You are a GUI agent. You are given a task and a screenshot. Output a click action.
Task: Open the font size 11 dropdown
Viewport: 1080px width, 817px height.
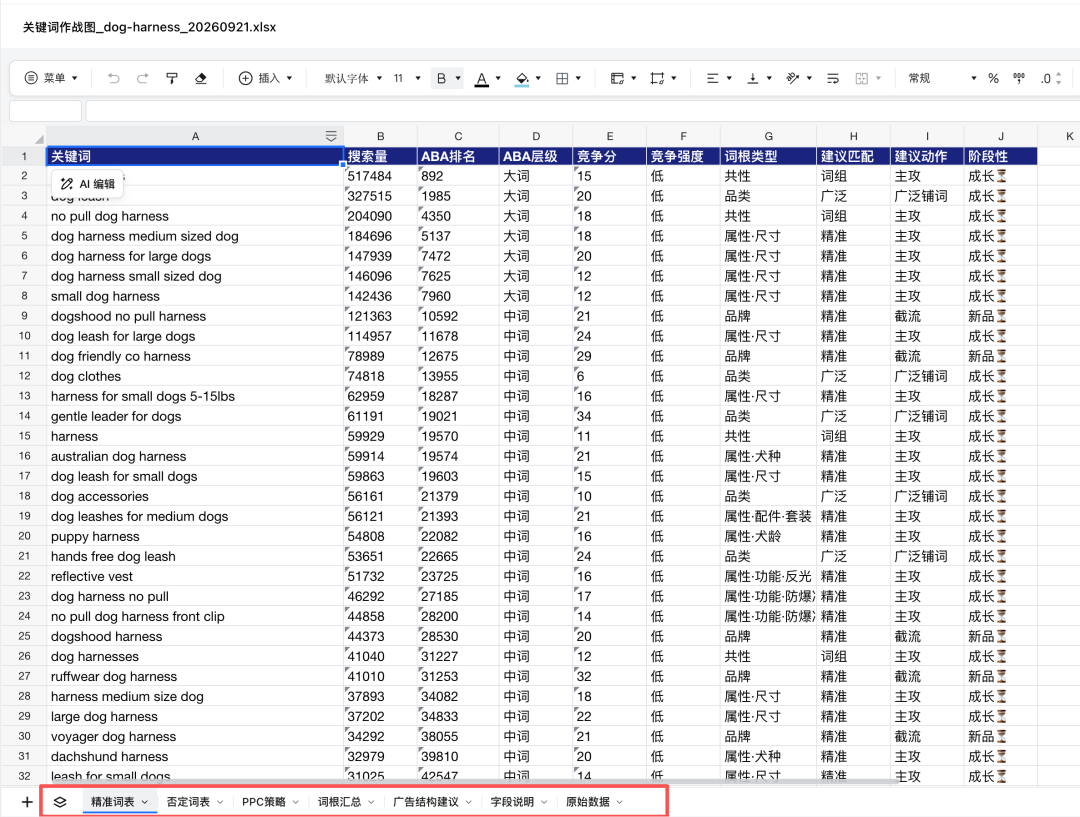click(406, 79)
